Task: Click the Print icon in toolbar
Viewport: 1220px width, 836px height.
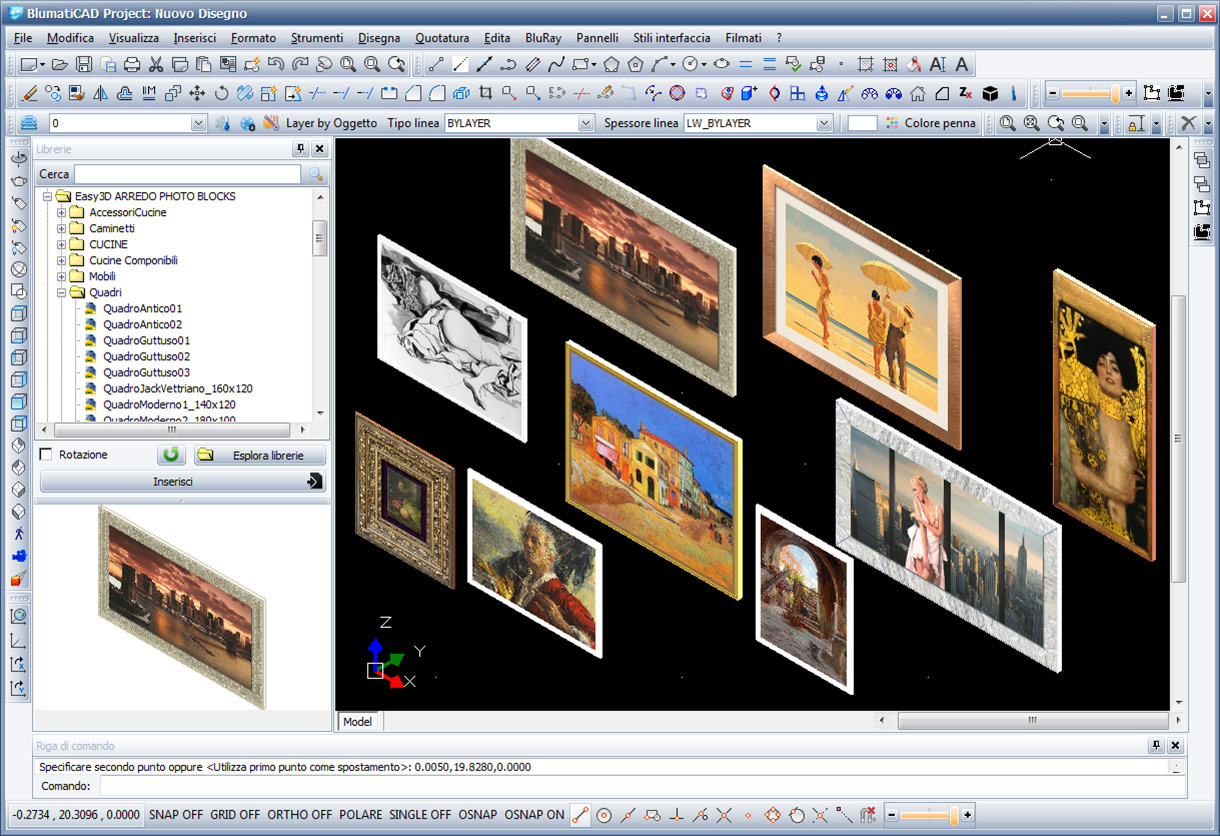Action: (x=132, y=65)
